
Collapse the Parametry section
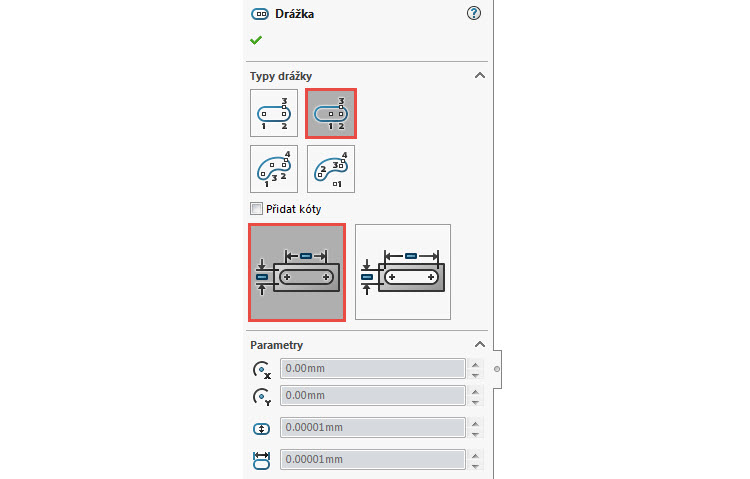point(479,345)
